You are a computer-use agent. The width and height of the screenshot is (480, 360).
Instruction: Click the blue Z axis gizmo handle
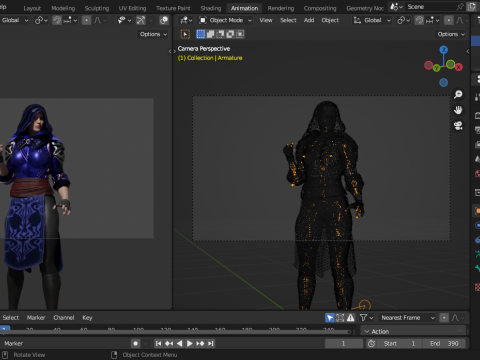tap(443, 50)
